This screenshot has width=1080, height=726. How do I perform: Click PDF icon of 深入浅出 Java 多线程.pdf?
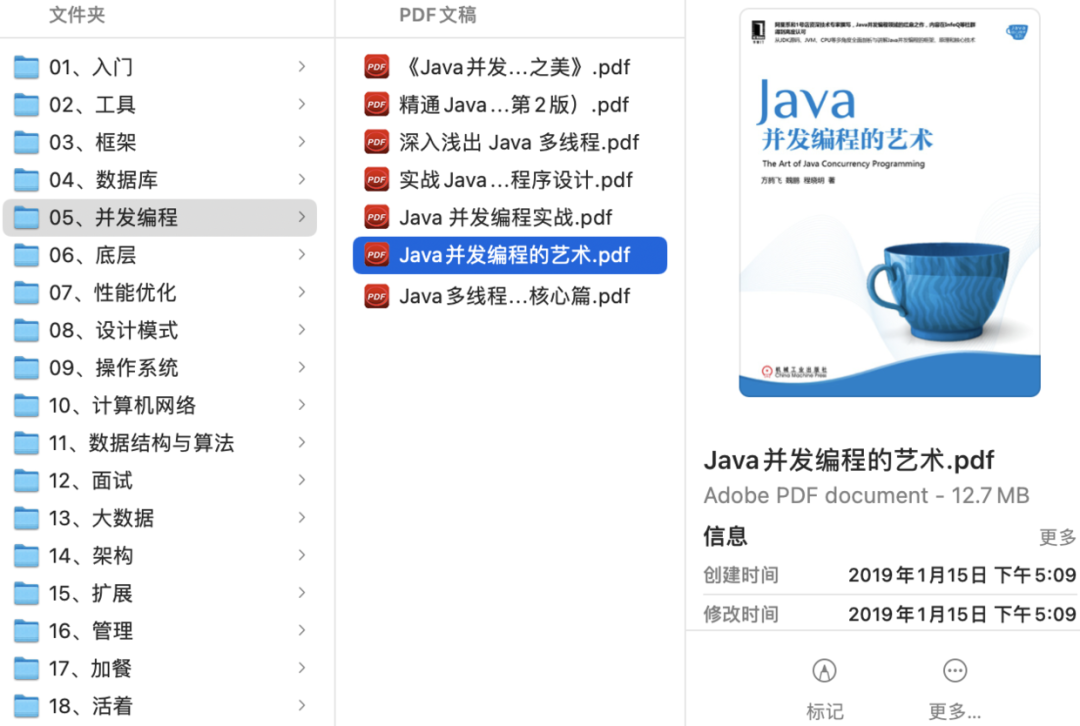pyautogui.click(x=377, y=142)
